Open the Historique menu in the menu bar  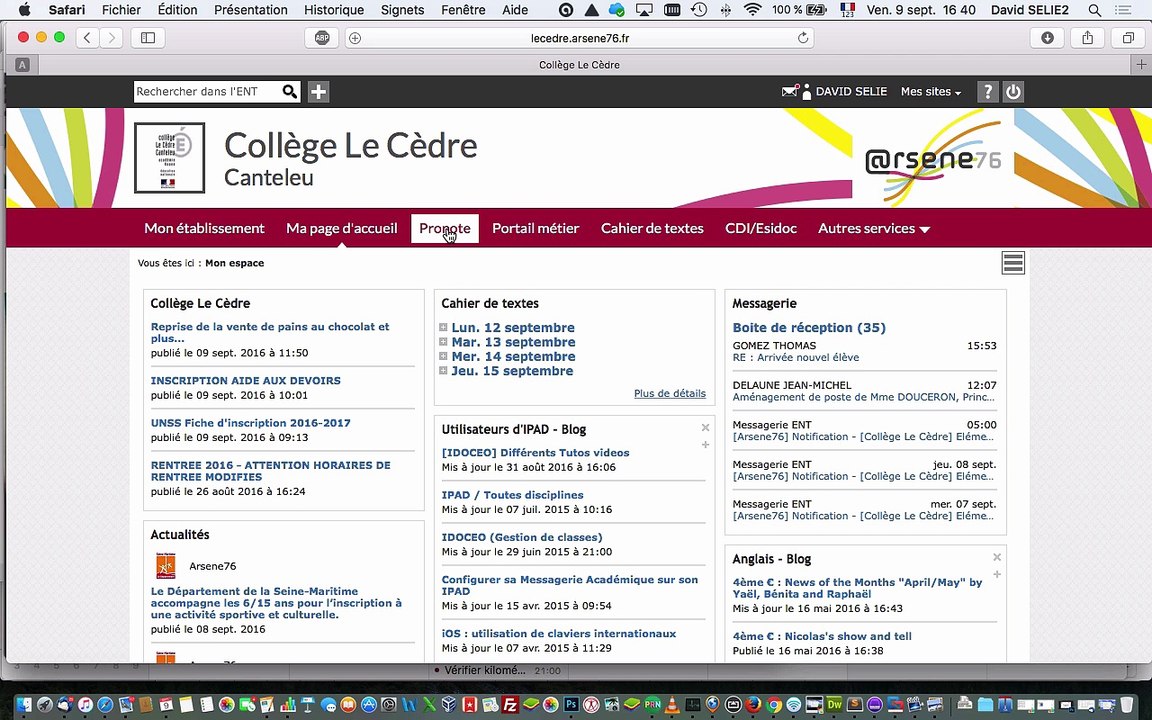[334, 10]
